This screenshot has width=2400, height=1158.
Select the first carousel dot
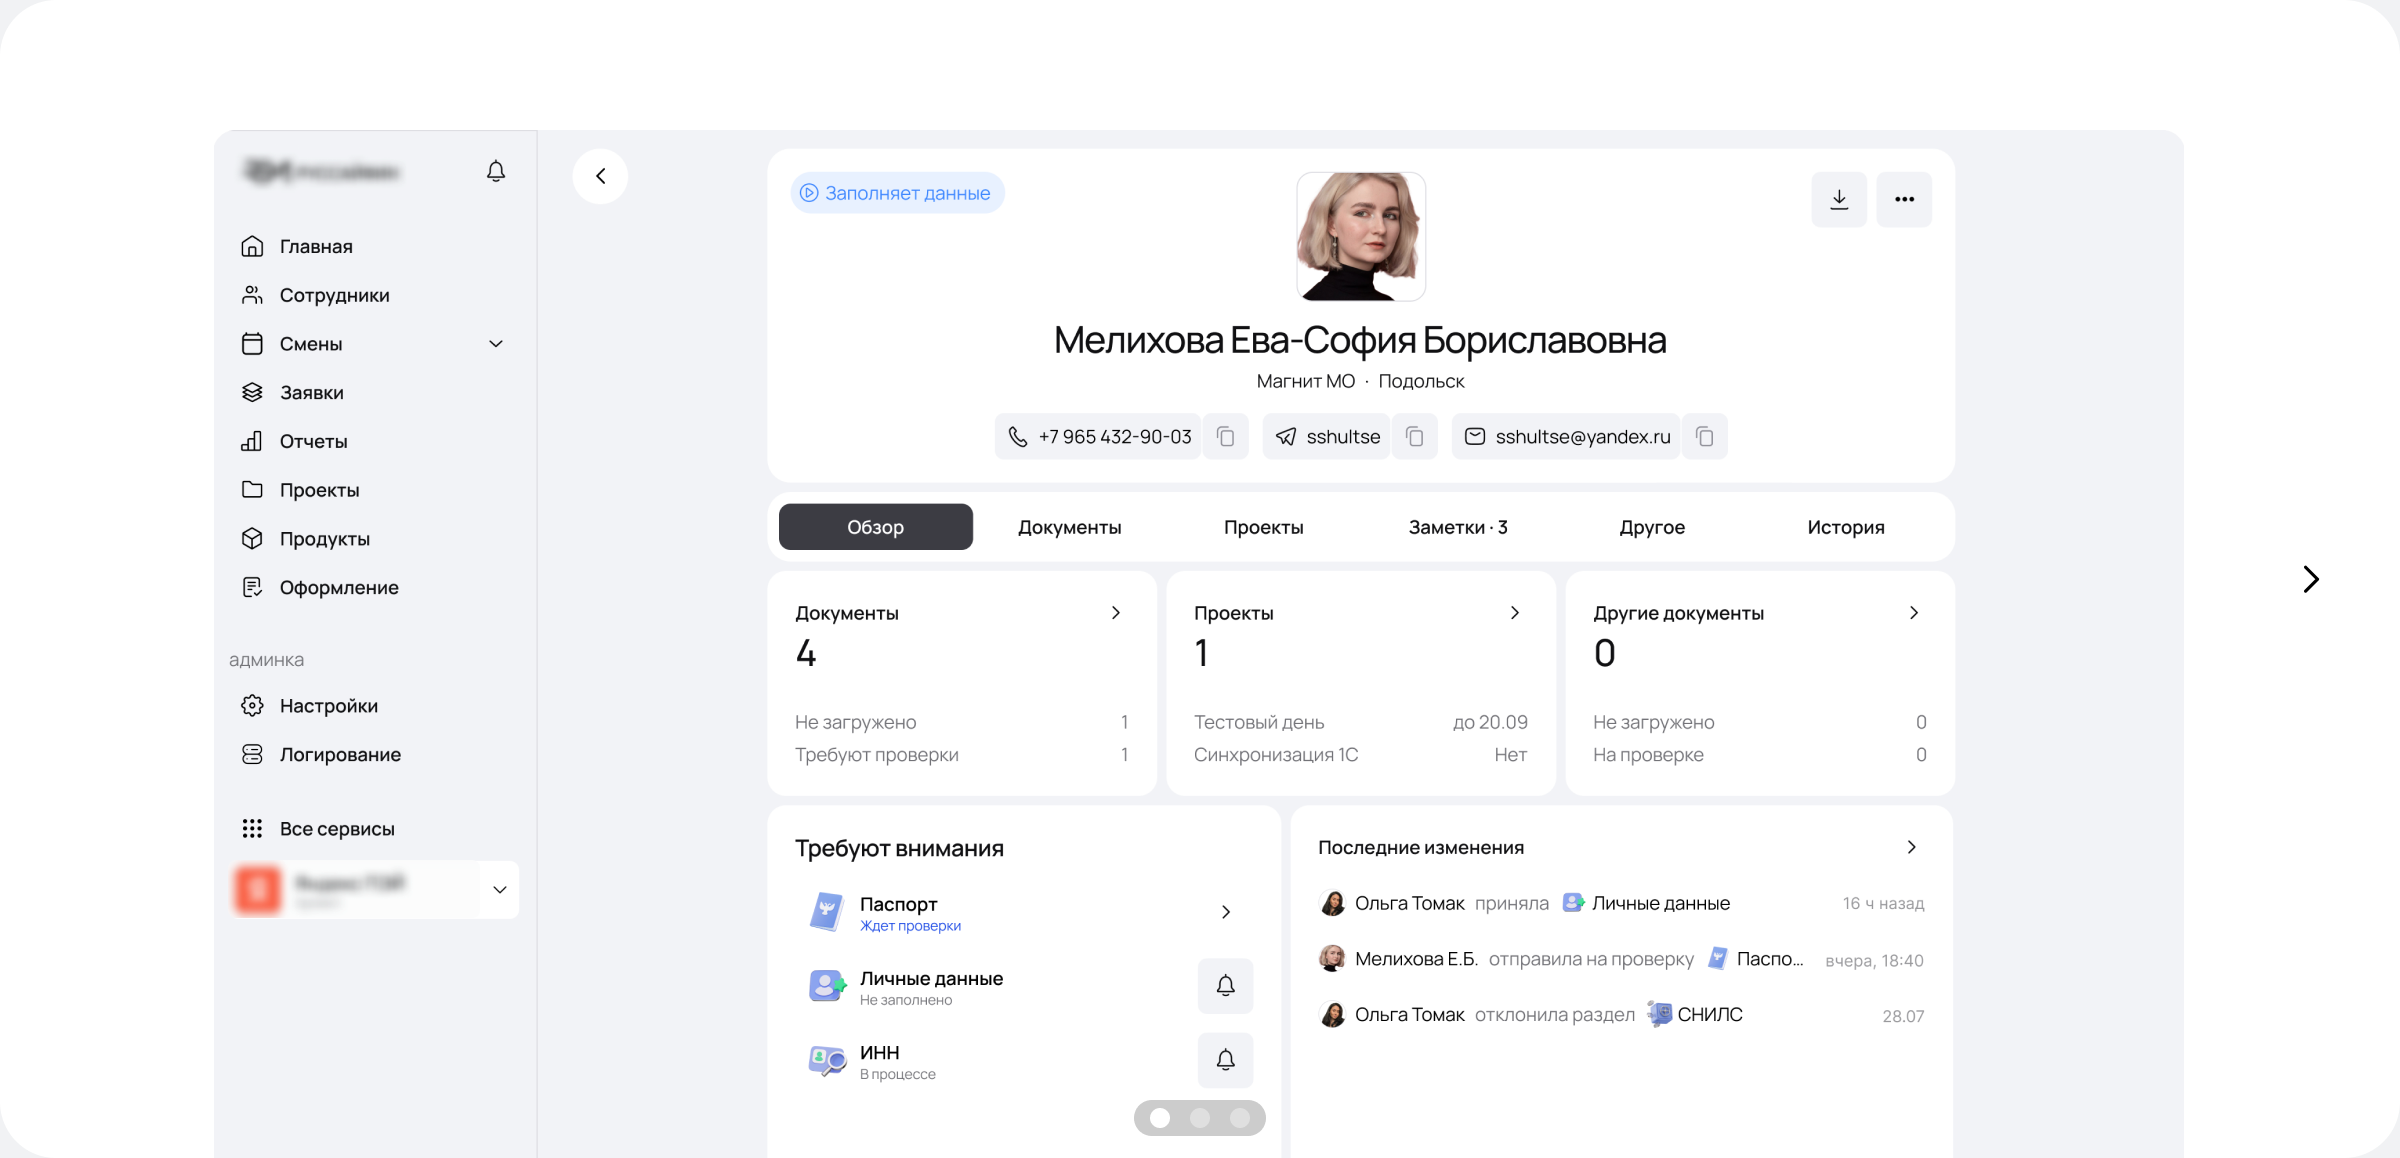(1160, 1118)
